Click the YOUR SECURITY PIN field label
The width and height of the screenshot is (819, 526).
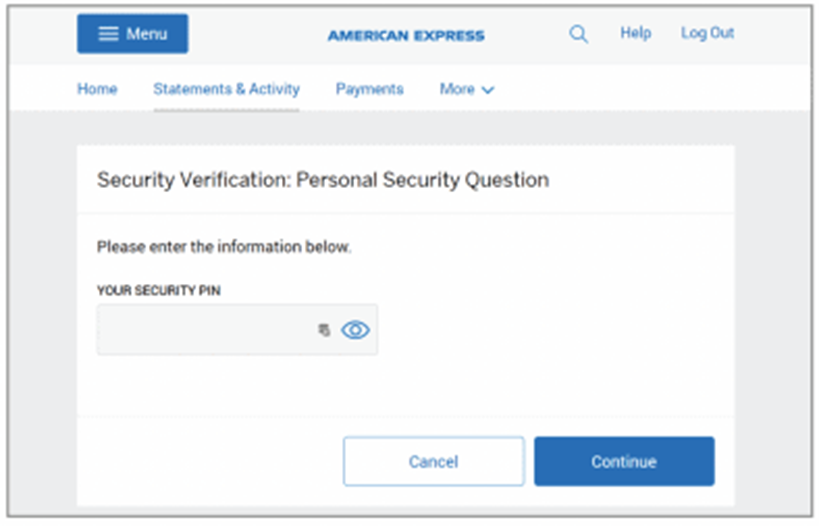pyautogui.click(x=159, y=290)
